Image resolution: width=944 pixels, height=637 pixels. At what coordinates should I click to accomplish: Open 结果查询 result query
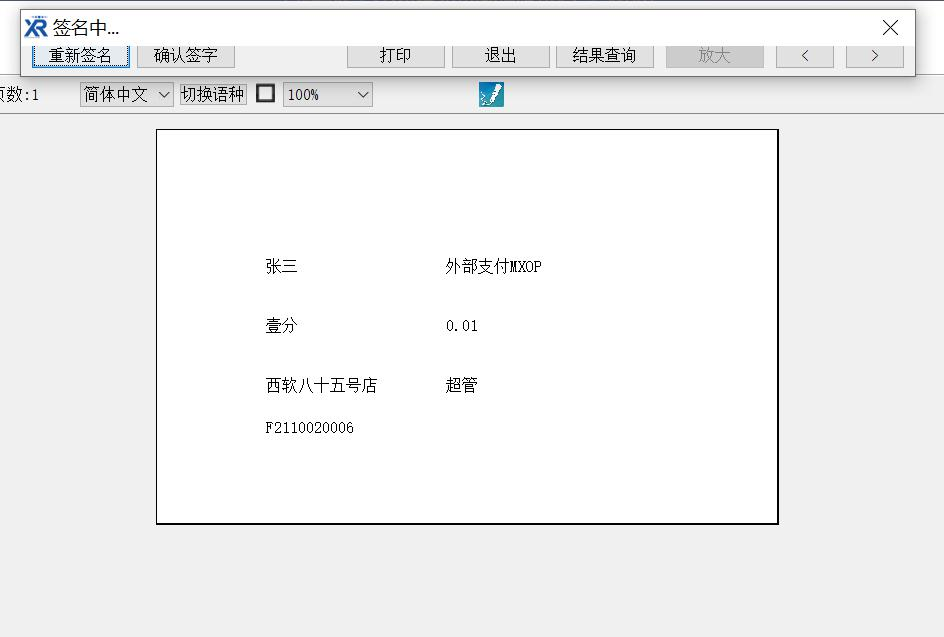pyautogui.click(x=604, y=56)
